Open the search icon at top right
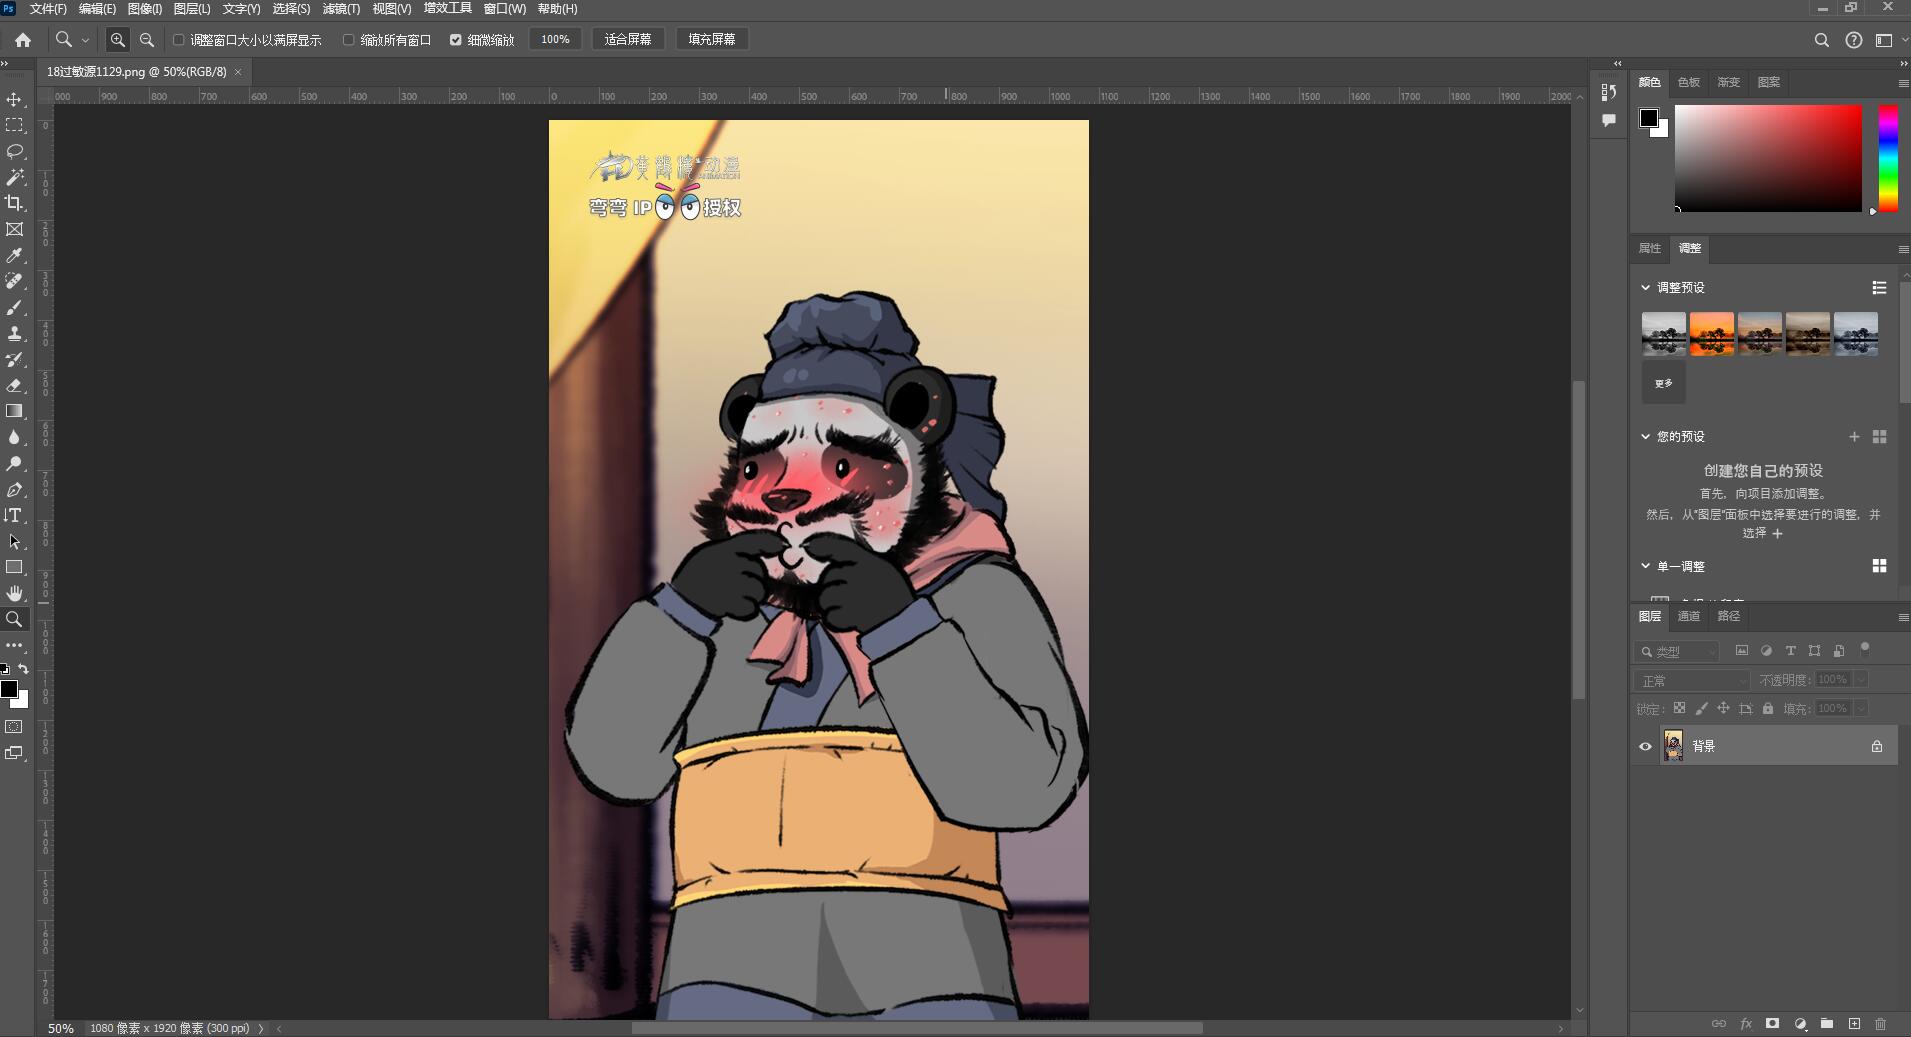This screenshot has width=1911, height=1037. [x=1821, y=40]
